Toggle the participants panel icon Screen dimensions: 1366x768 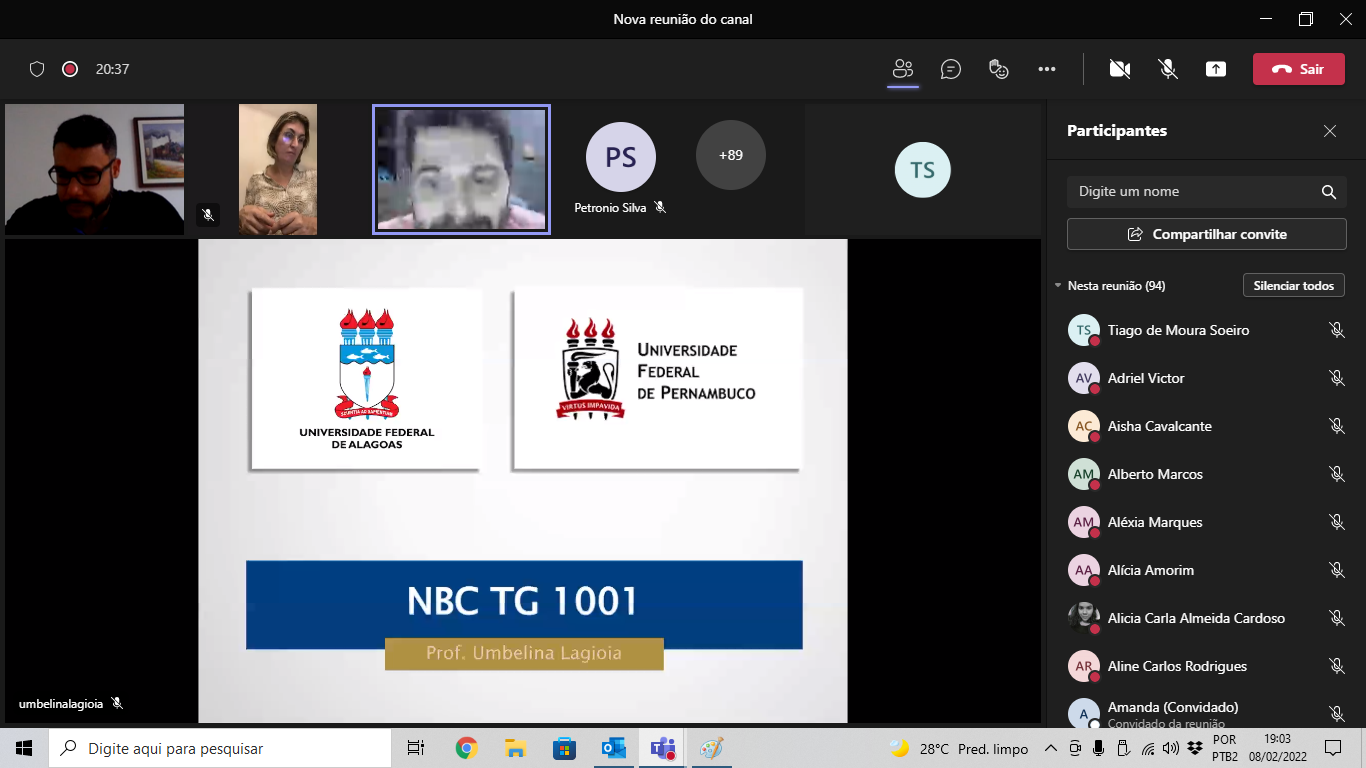[x=903, y=69]
